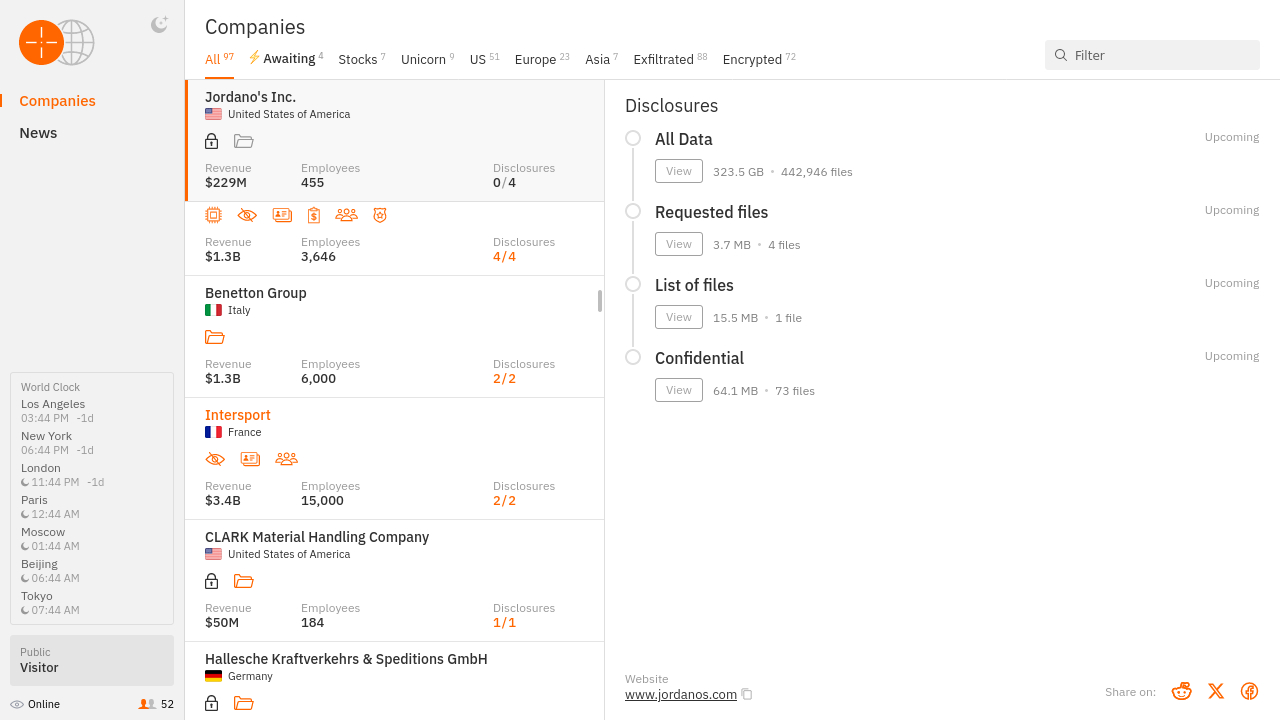Click the lock icon under Jordano's Inc.

click(x=211, y=141)
